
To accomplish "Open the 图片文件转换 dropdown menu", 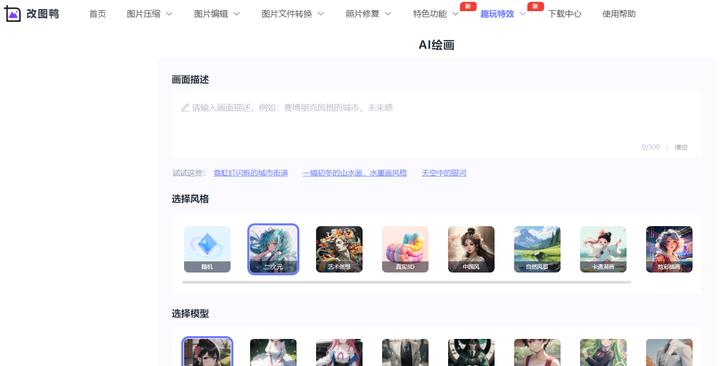I will pyautogui.click(x=292, y=14).
